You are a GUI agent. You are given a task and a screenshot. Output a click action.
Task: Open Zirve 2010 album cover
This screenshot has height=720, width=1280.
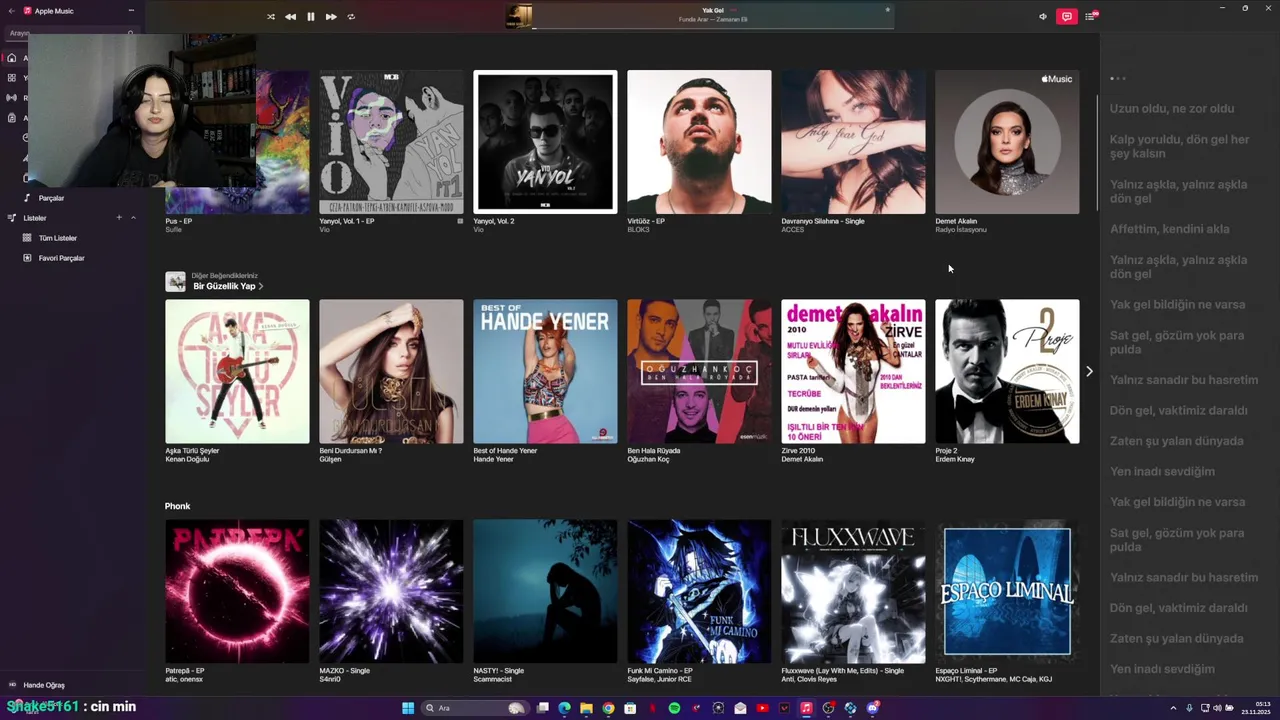coord(853,371)
